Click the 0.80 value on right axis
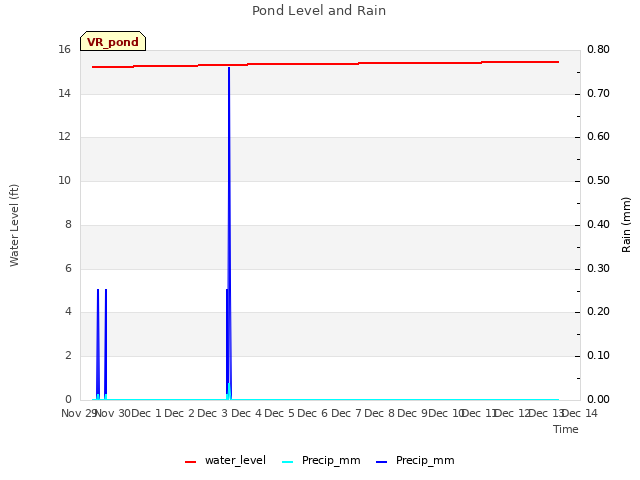The width and height of the screenshot is (640, 480). 598,50
